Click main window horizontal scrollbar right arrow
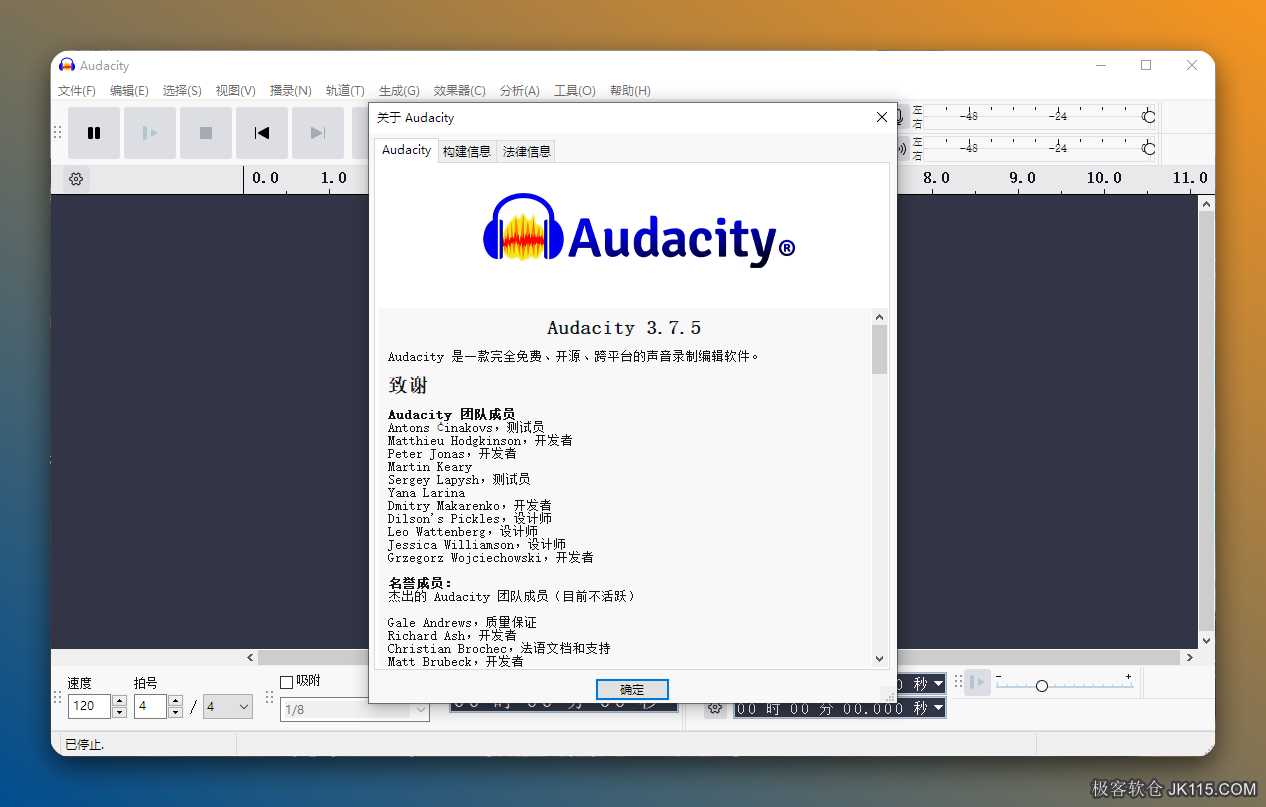Image resolution: width=1266 pixels, height=807 pixels. click(1189, 658)
